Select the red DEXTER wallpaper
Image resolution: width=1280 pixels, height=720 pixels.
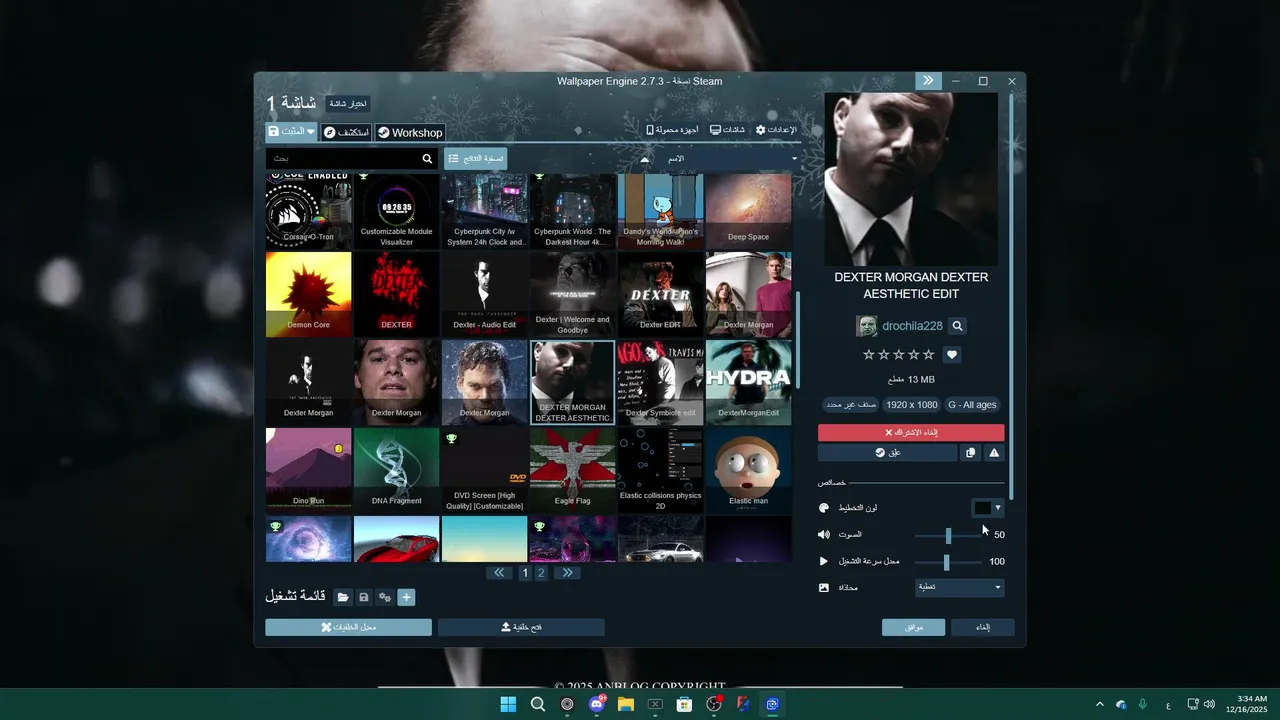pyautogui.click(x=397, y=294)
